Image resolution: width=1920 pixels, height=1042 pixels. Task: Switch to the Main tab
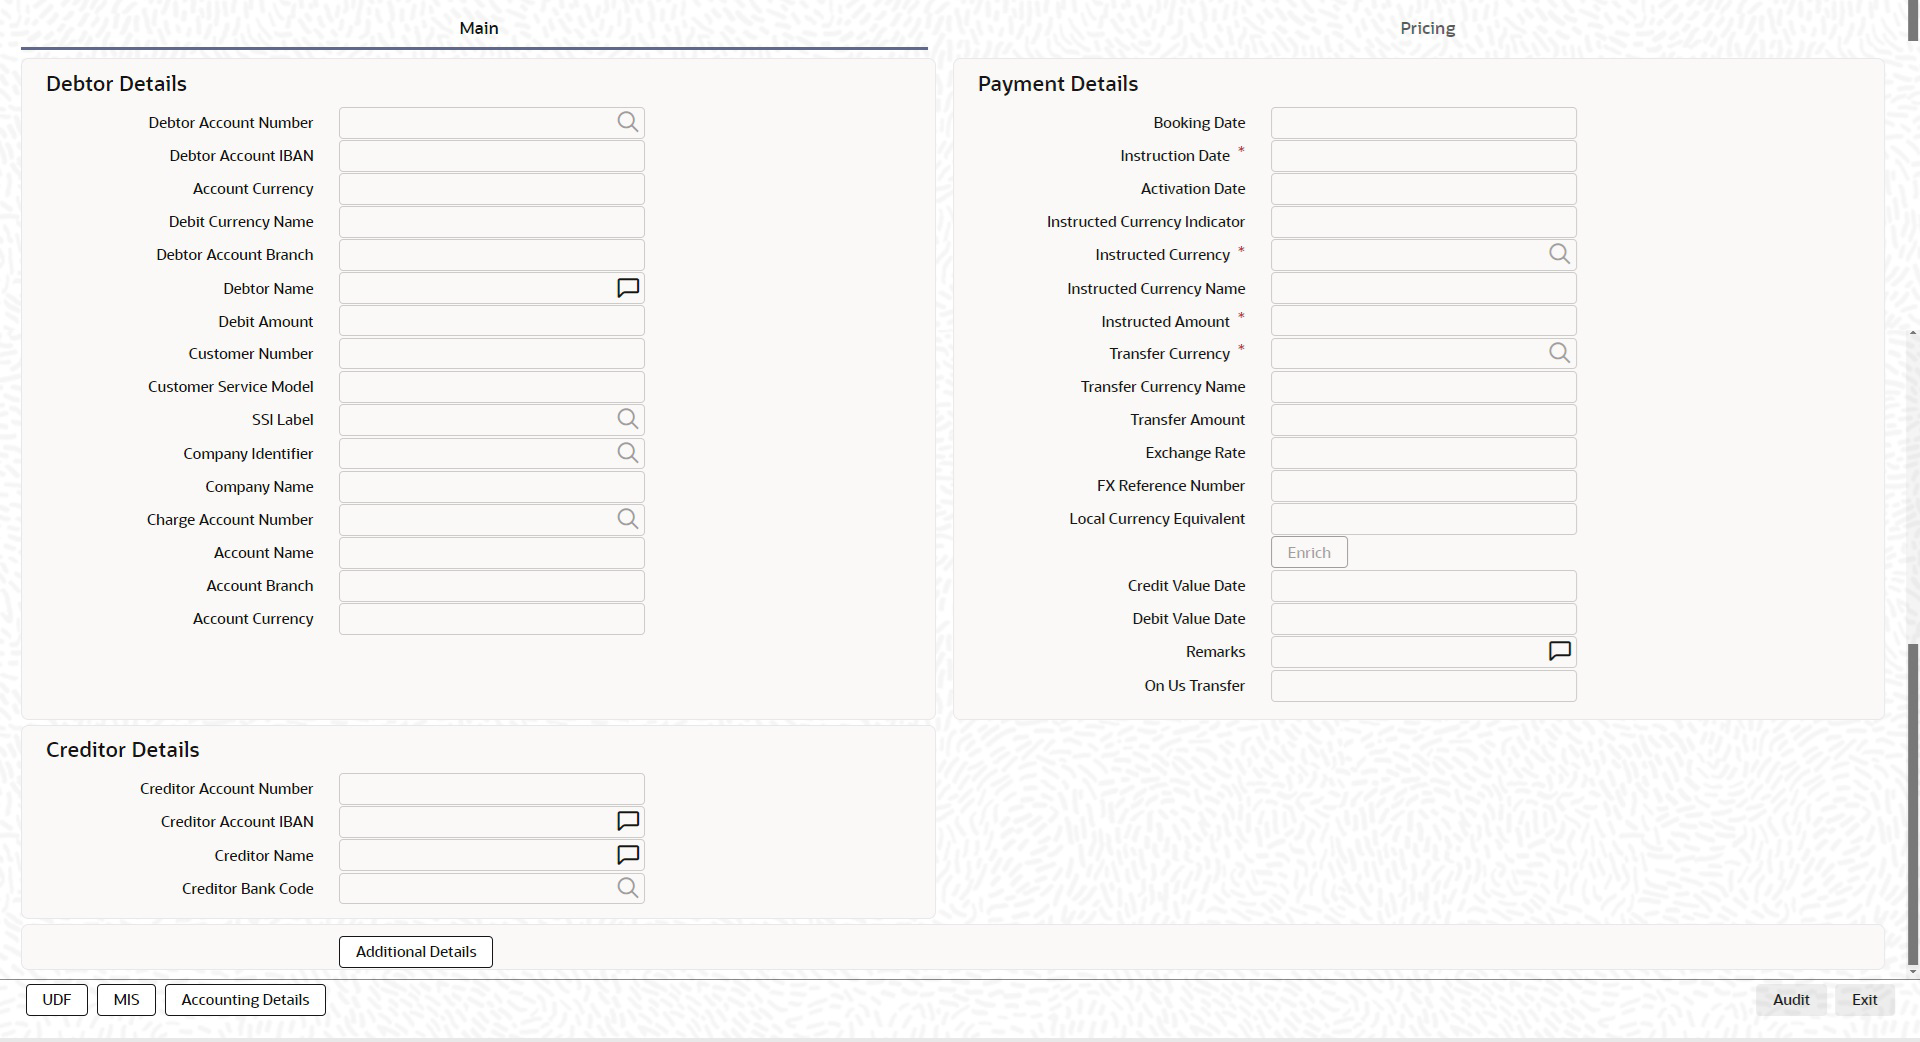click(479, 28)
